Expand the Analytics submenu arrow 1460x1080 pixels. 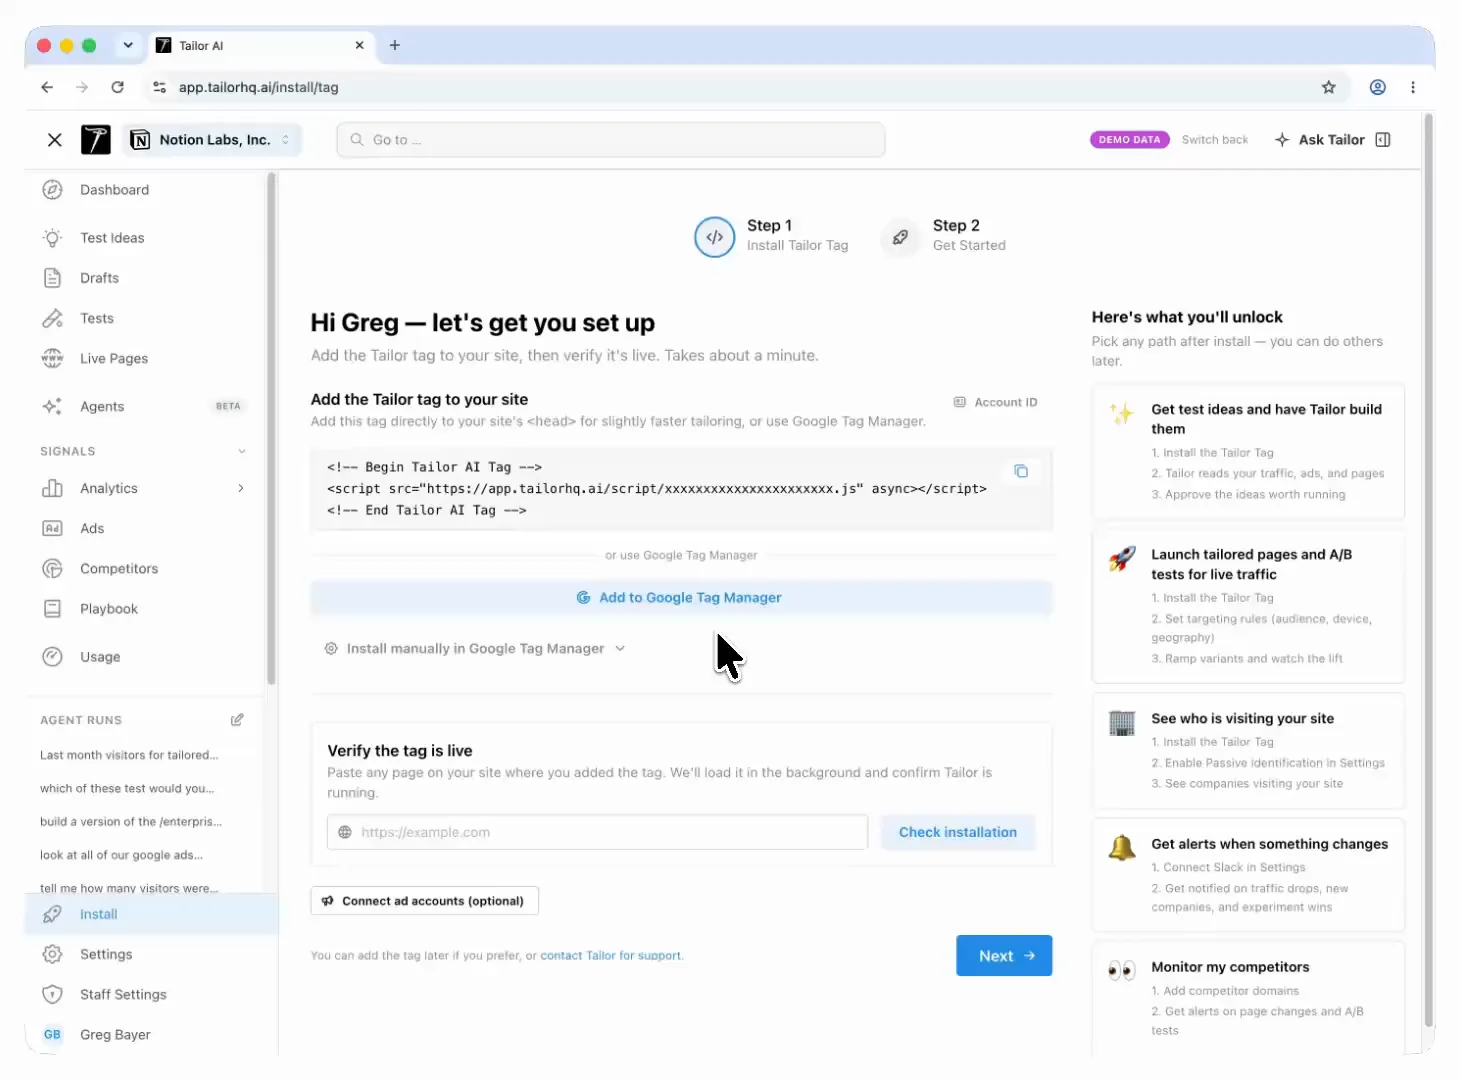click(241, 488)
